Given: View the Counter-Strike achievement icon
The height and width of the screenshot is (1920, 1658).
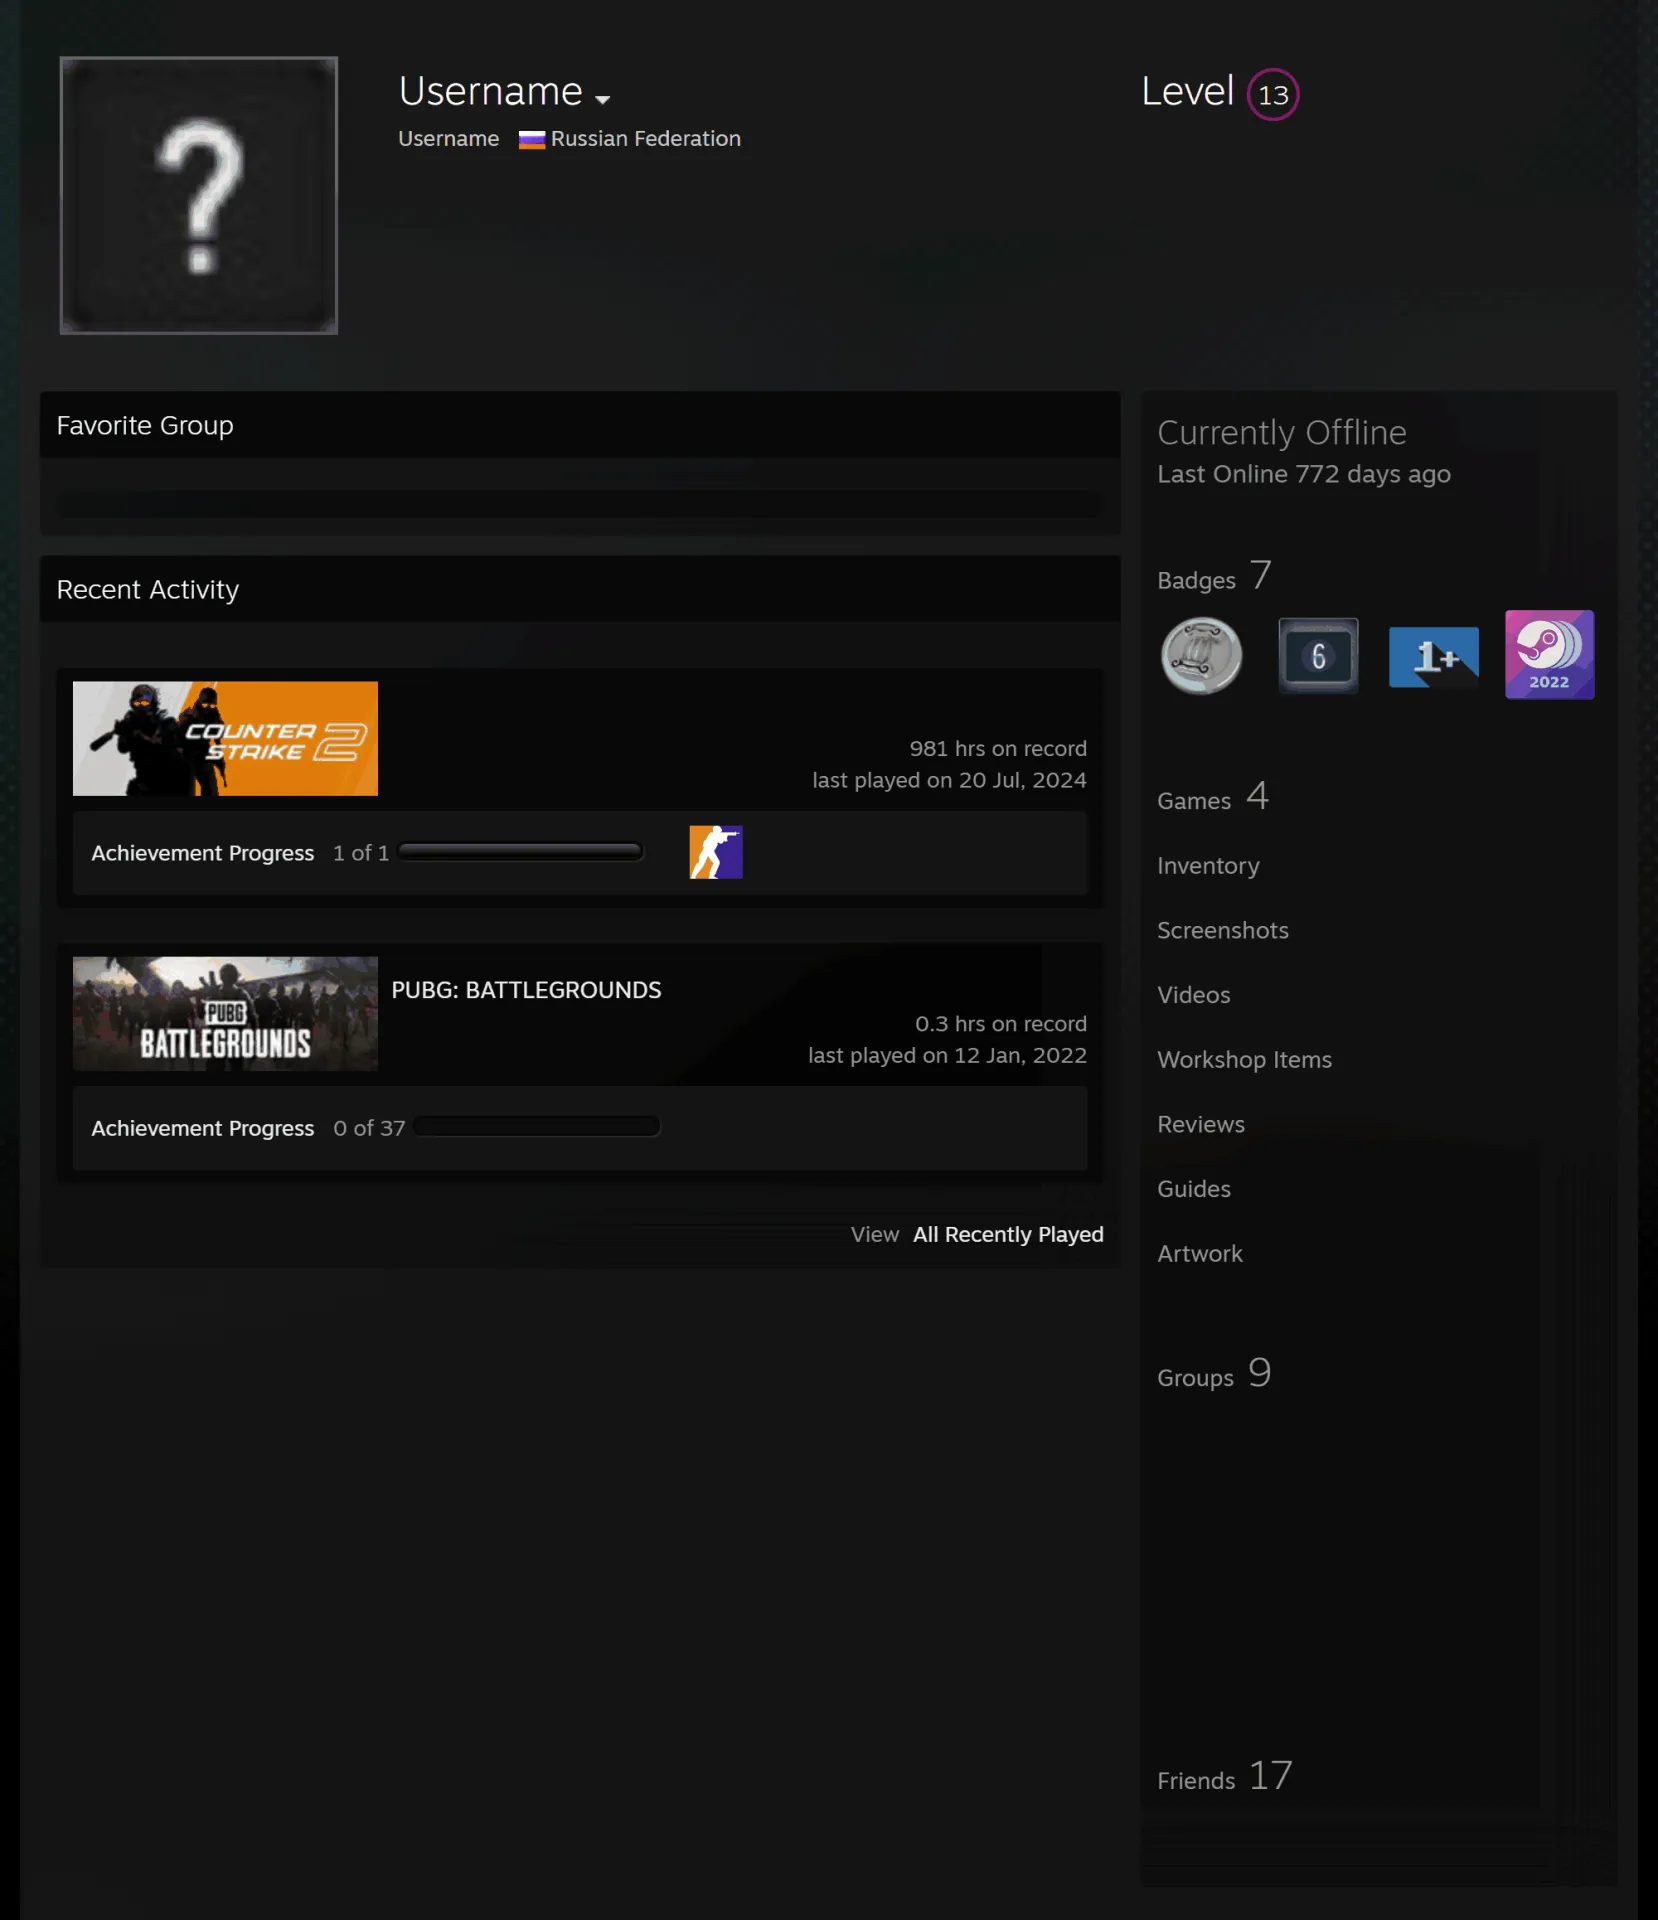Looking at the screenshot, I should click(x=716, y=852).
